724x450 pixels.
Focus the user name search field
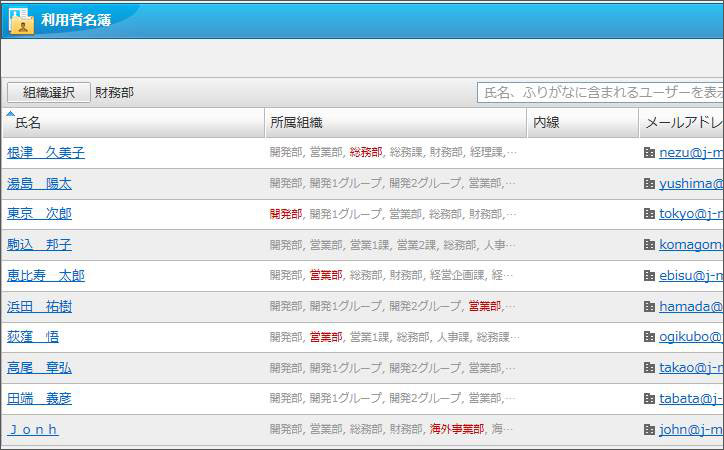pyautogui.click(x=600, y=92)
